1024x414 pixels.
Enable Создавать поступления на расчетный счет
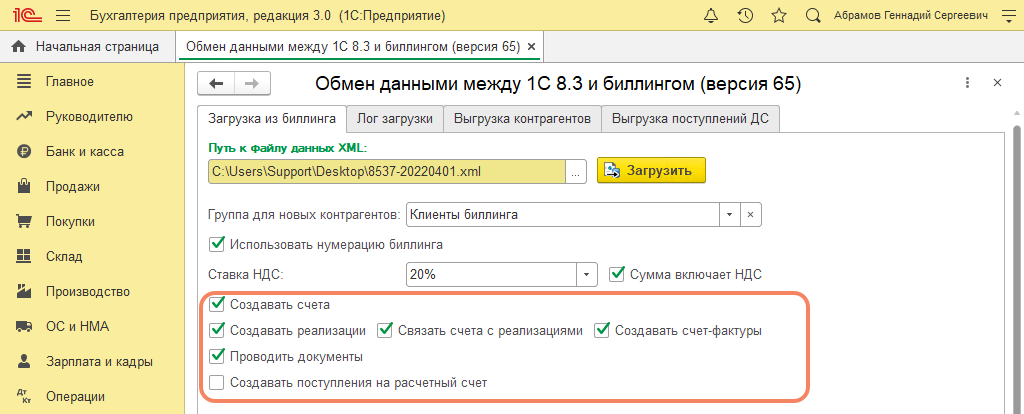(x=217, y=383)
